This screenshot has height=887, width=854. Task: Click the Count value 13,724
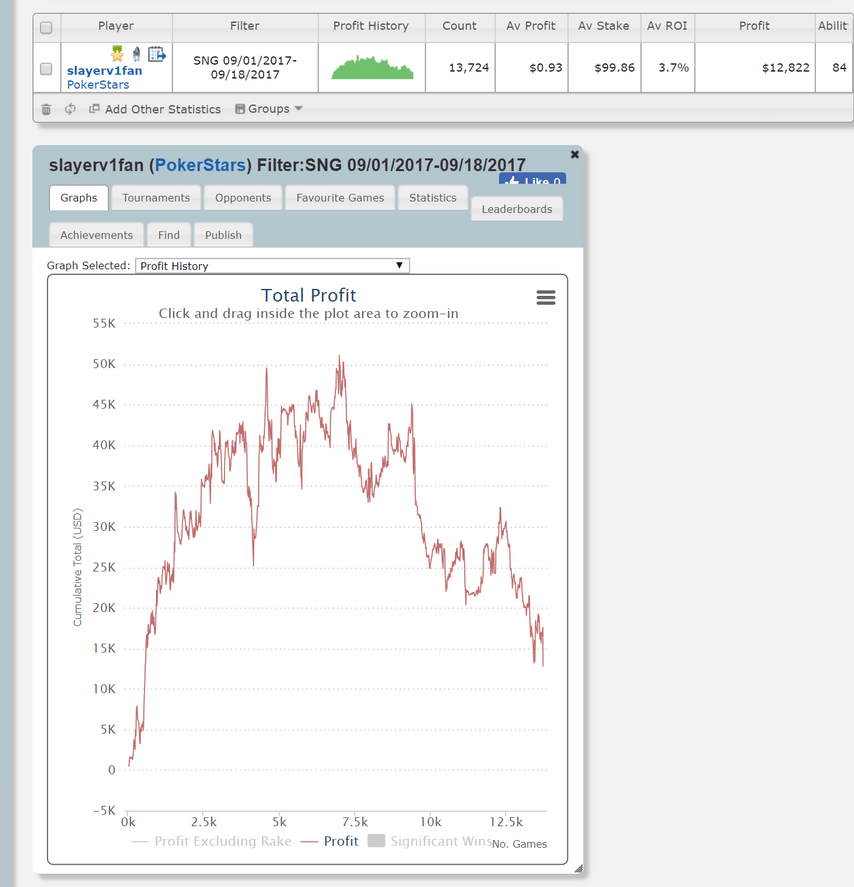[x=469, y=67]
